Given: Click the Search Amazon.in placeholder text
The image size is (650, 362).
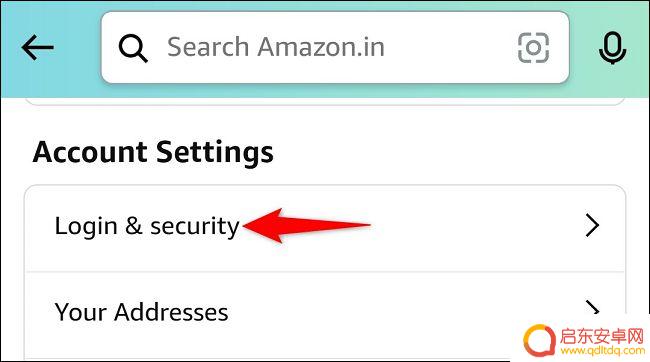Looking at the screenshot, I should pos(276,47).
